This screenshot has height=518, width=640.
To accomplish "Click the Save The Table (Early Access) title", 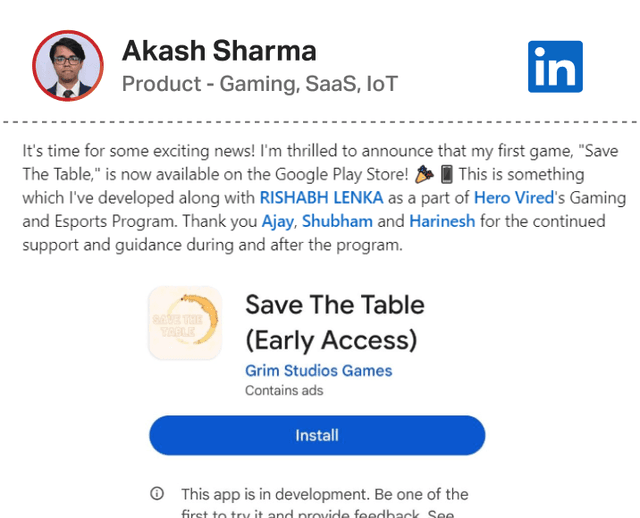I will (335, 322).
